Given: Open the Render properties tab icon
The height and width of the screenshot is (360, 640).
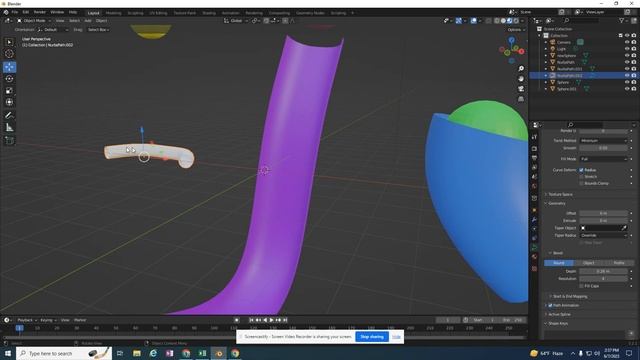Looking at the screenshot, I should coord(534,149).
